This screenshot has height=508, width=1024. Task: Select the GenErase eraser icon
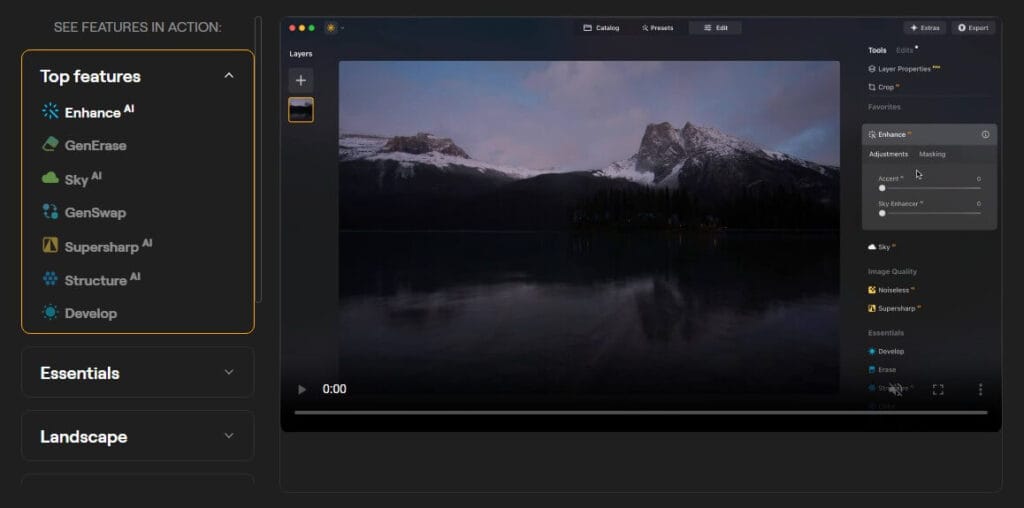pyautogui.click(x=50, y=145)
